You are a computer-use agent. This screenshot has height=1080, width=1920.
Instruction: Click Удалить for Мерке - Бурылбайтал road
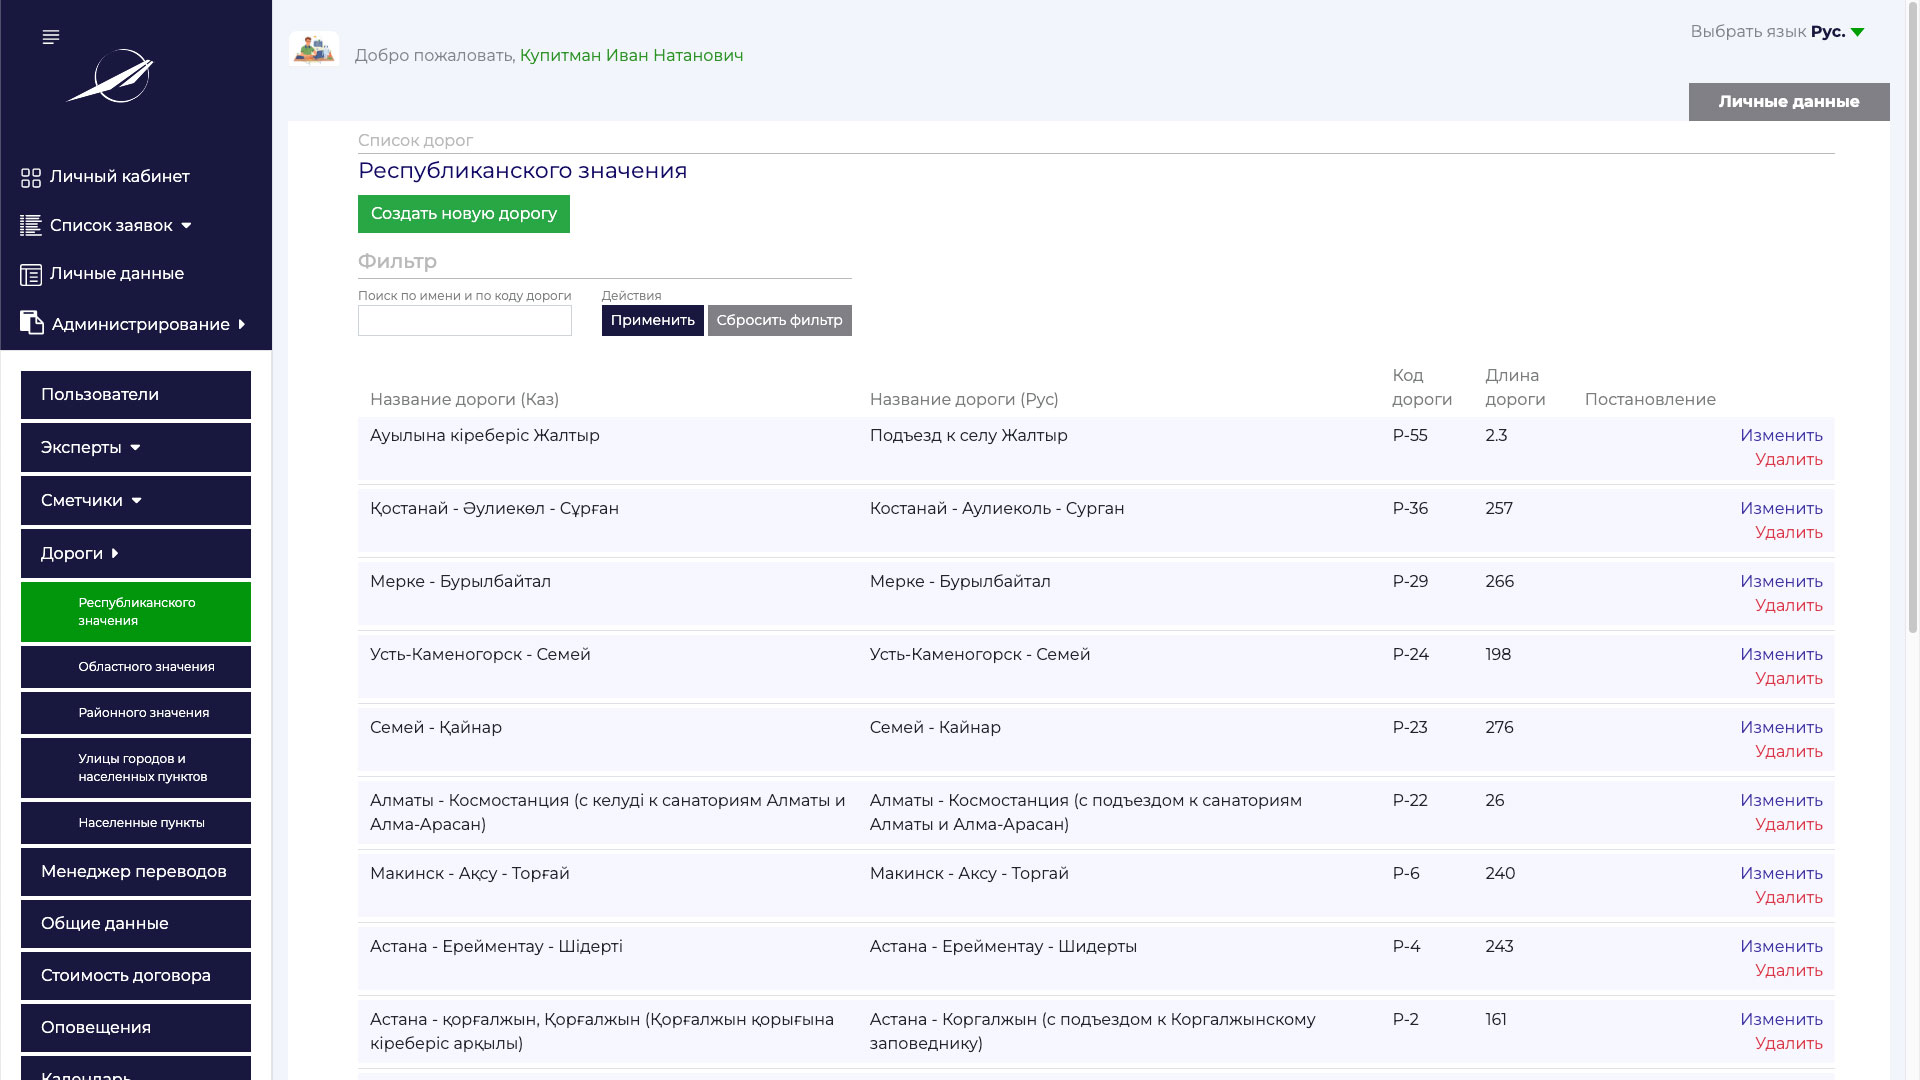(x=1788, y=605)
